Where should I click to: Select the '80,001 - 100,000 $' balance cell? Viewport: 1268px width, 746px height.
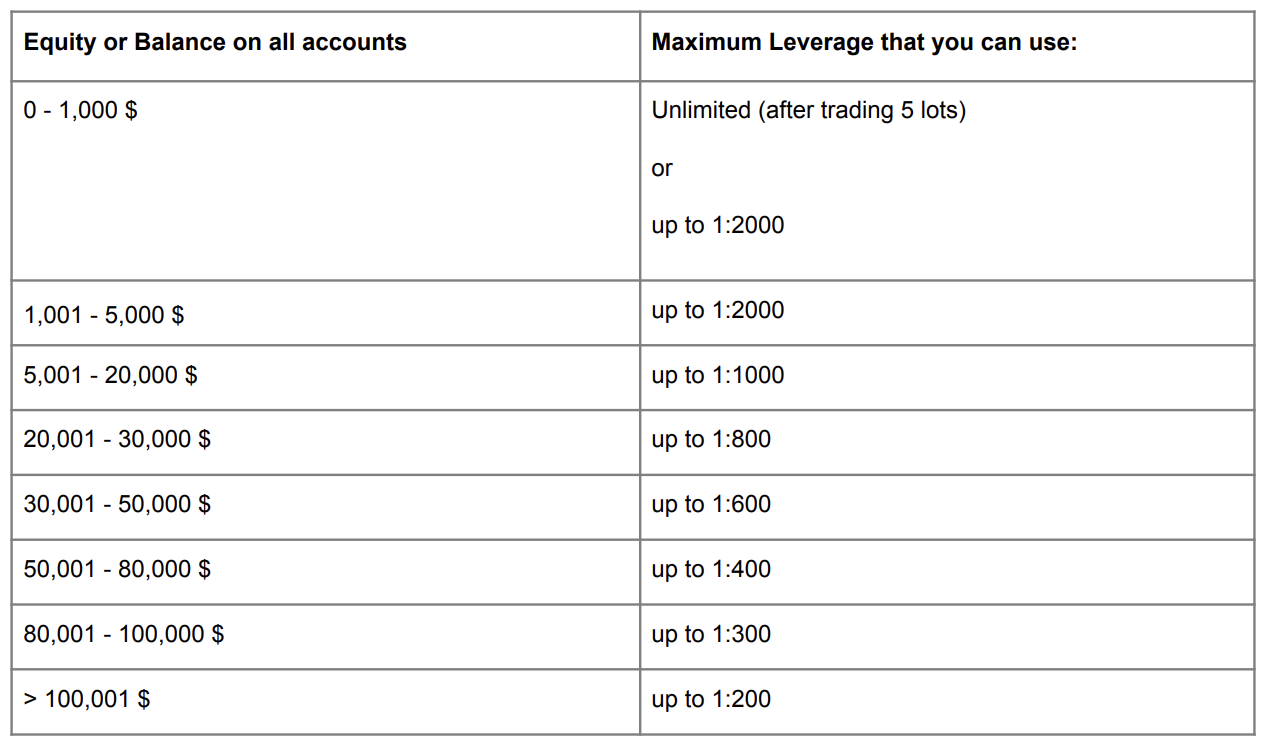click(124, 634)
